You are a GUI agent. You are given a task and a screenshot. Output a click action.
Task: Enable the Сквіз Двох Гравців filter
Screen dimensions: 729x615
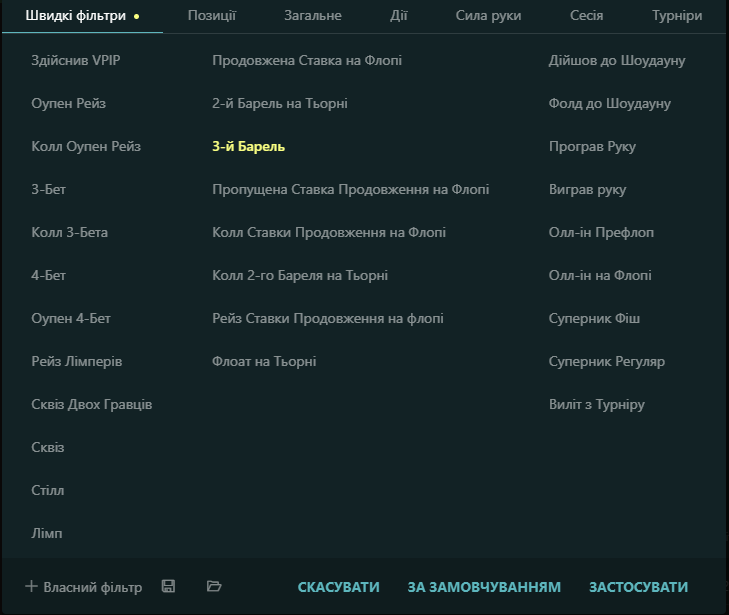(x=92, y=404)
